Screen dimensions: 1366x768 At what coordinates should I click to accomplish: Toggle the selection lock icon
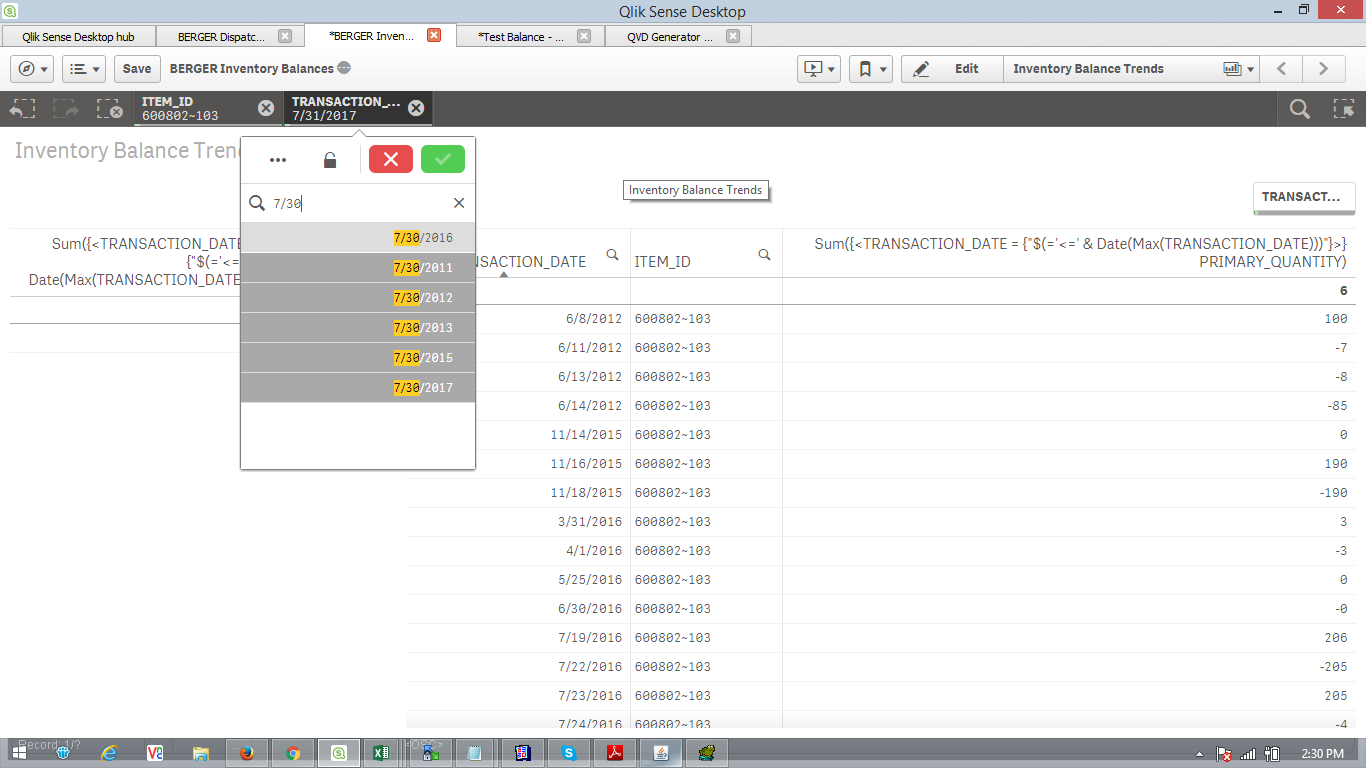[330, 160]
